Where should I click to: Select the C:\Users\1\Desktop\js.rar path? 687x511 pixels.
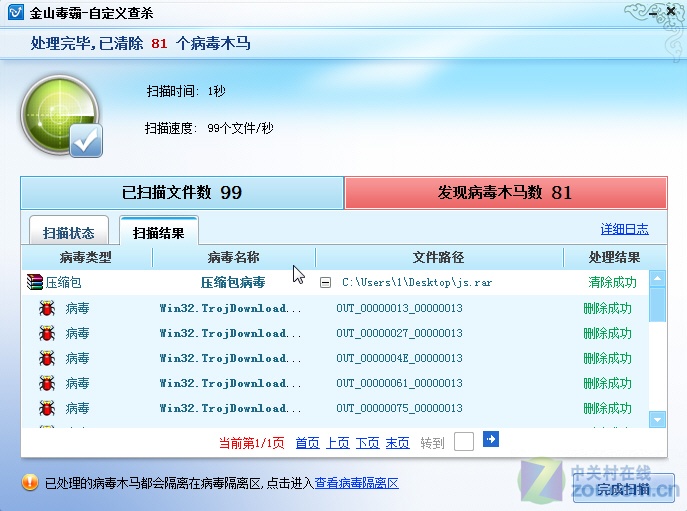[x=417, y=282]
